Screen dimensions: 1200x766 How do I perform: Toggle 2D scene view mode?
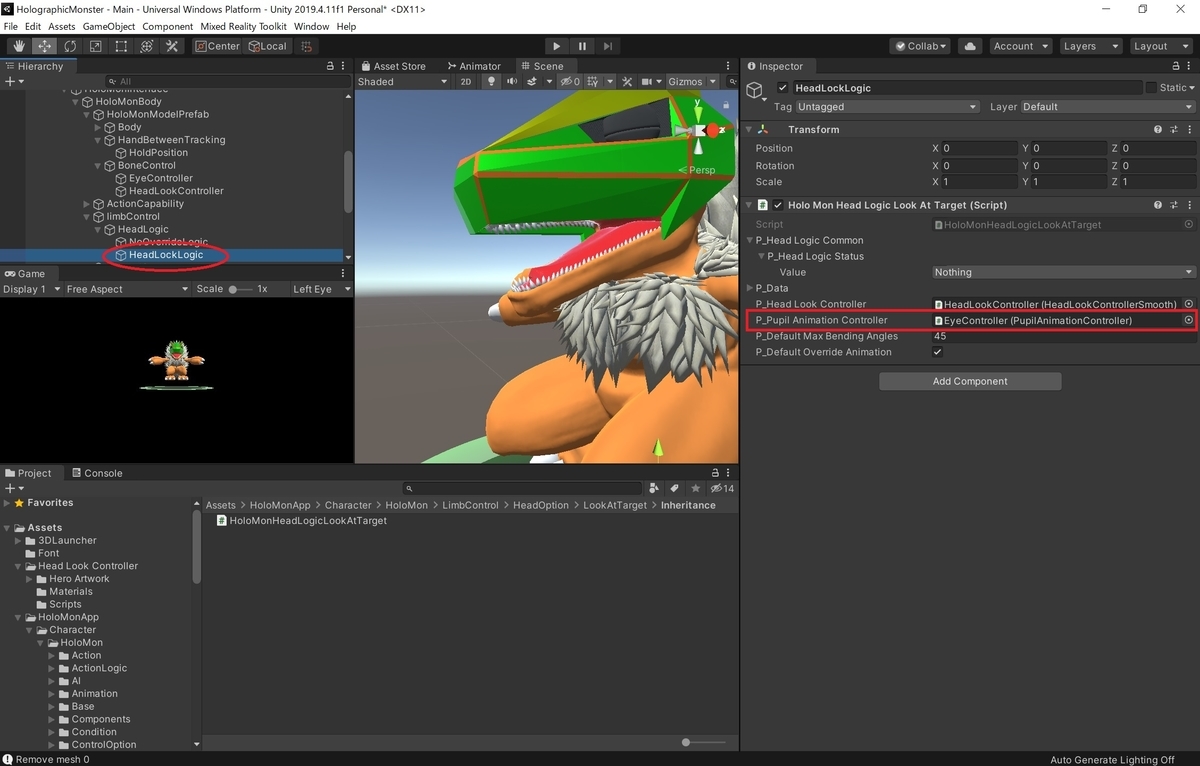465,82
